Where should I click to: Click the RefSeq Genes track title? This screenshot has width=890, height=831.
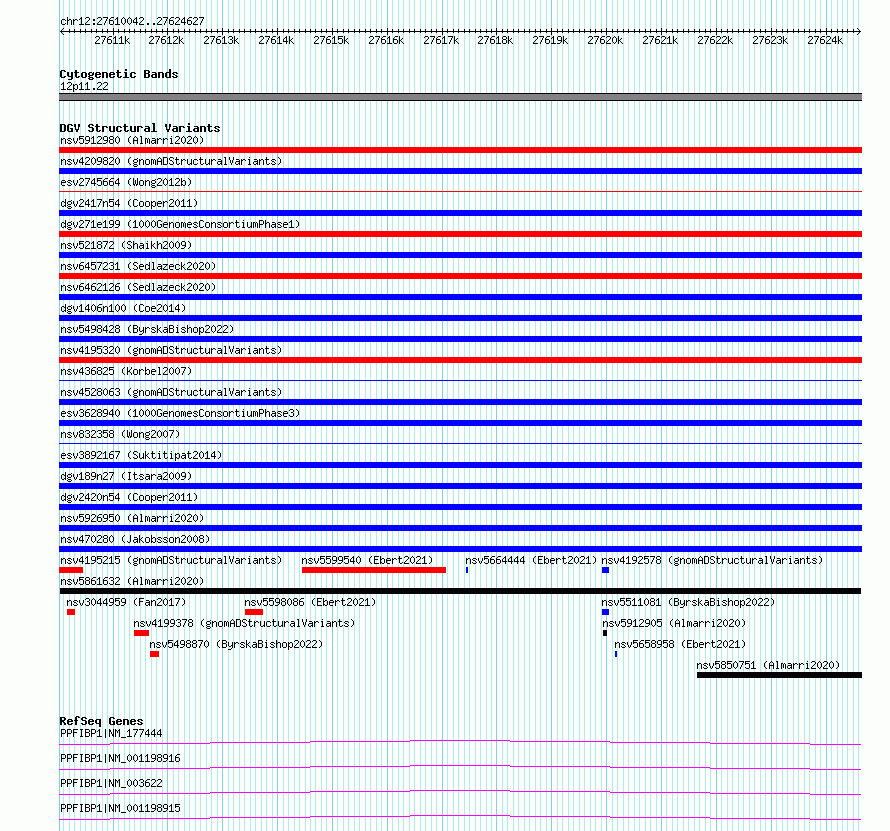(x=101, y=721)
